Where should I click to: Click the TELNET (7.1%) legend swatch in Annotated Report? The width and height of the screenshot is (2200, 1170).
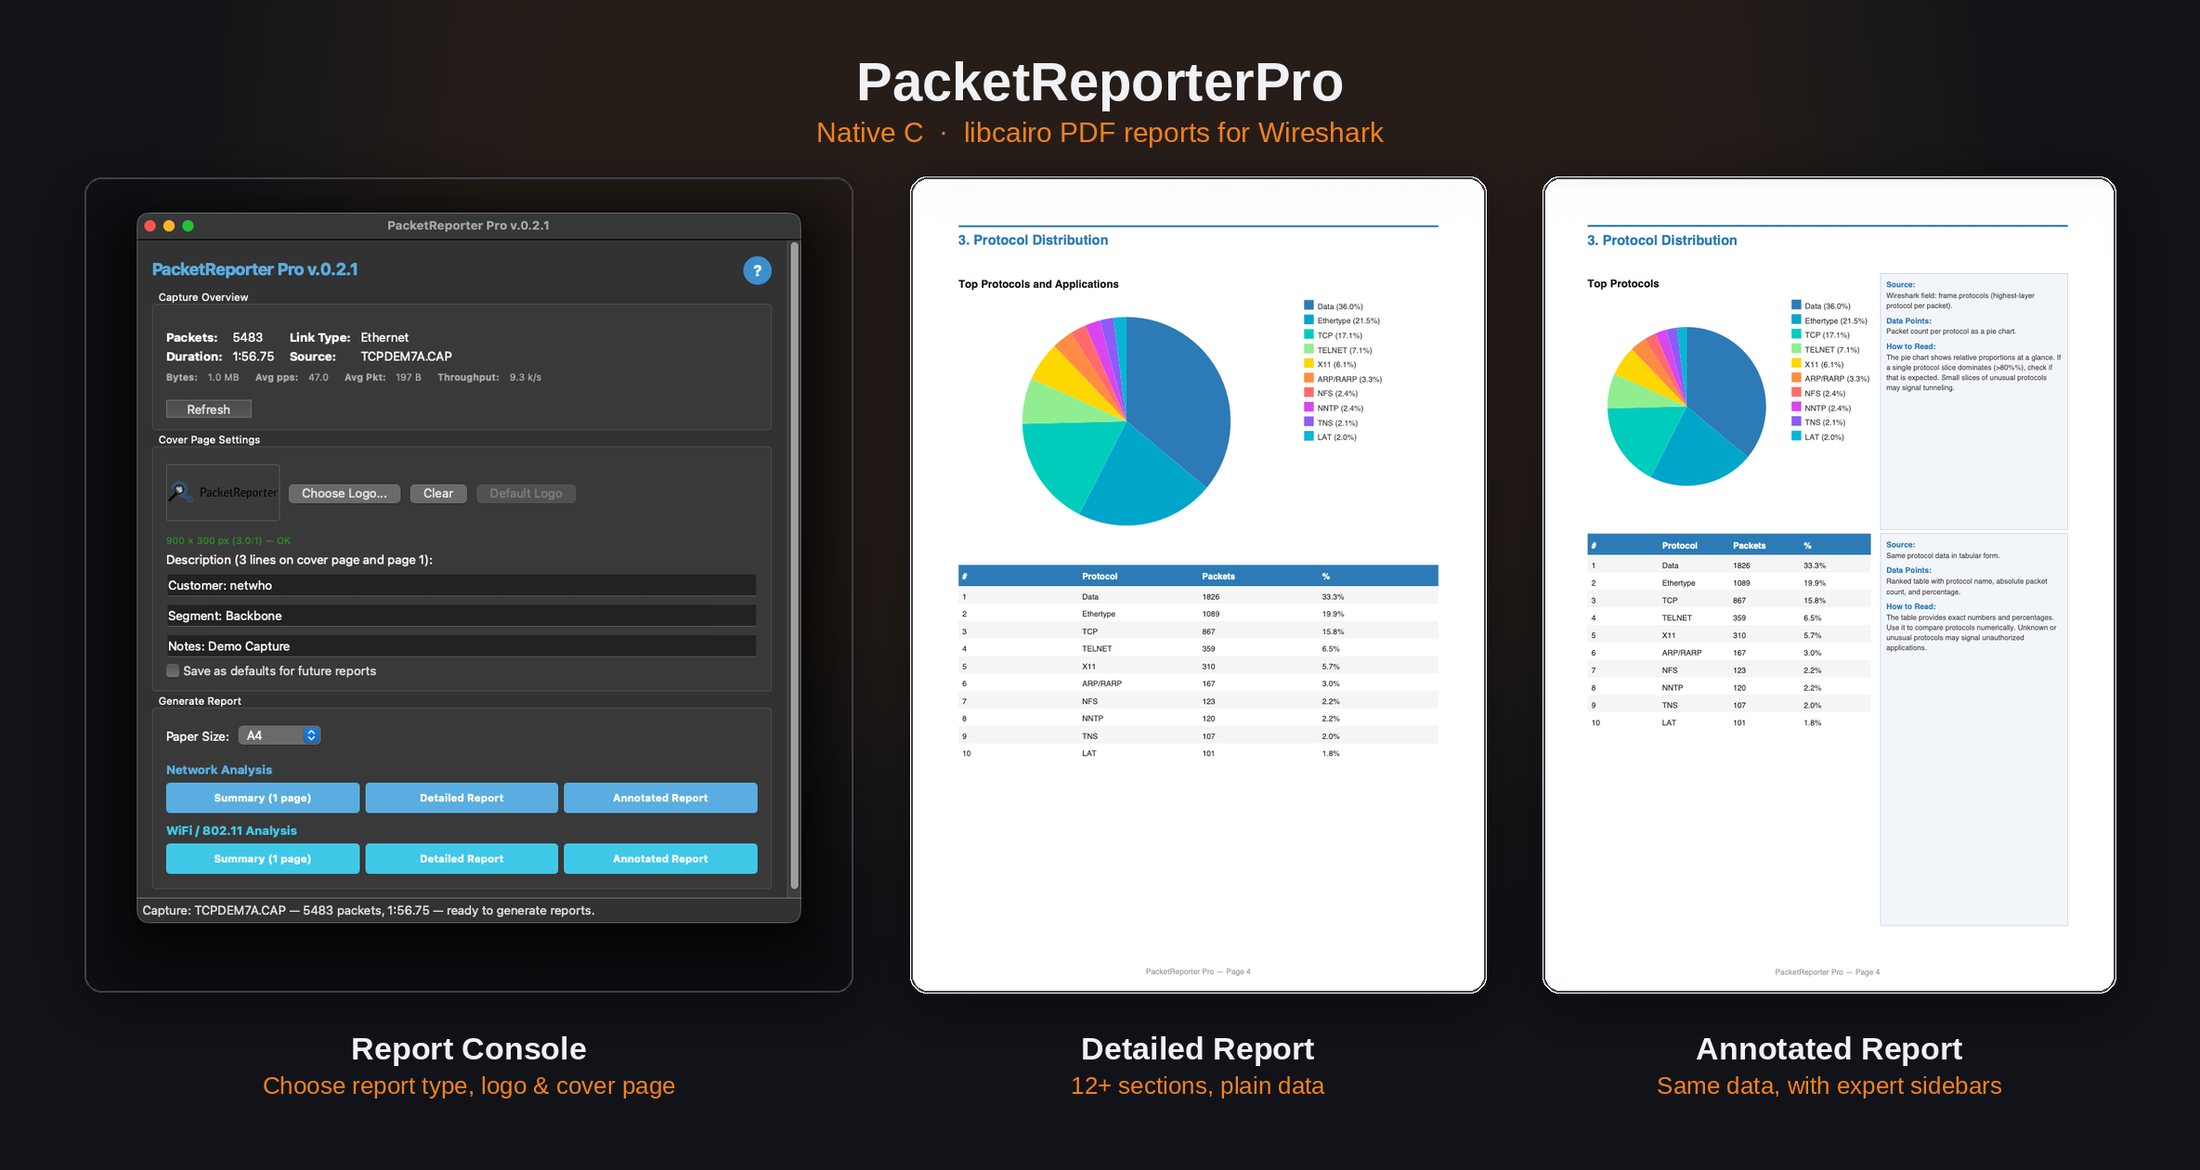point(1796,349)
